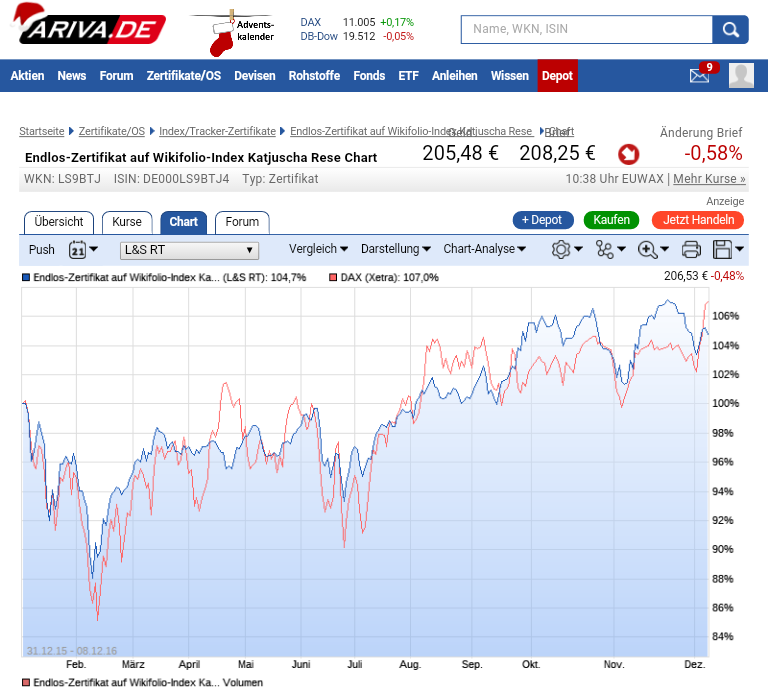This screenshot has width=768, height=691.
Task: Open the chart settings gear icon
Action: click(562, 249)
